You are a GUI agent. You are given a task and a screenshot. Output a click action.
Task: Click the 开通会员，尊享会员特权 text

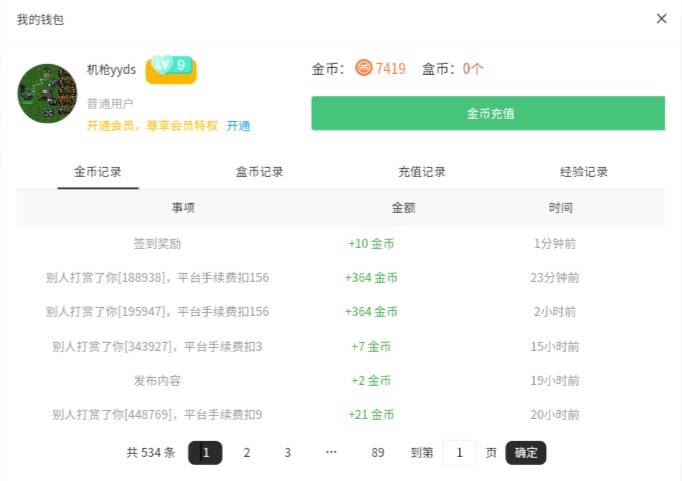152,126
